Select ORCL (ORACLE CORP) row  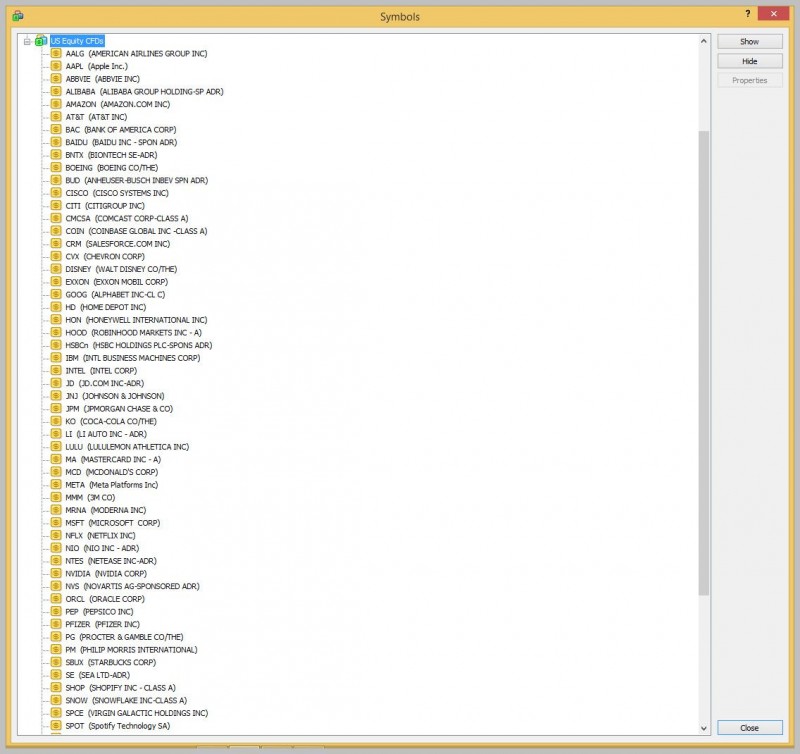tap(105, 599)
